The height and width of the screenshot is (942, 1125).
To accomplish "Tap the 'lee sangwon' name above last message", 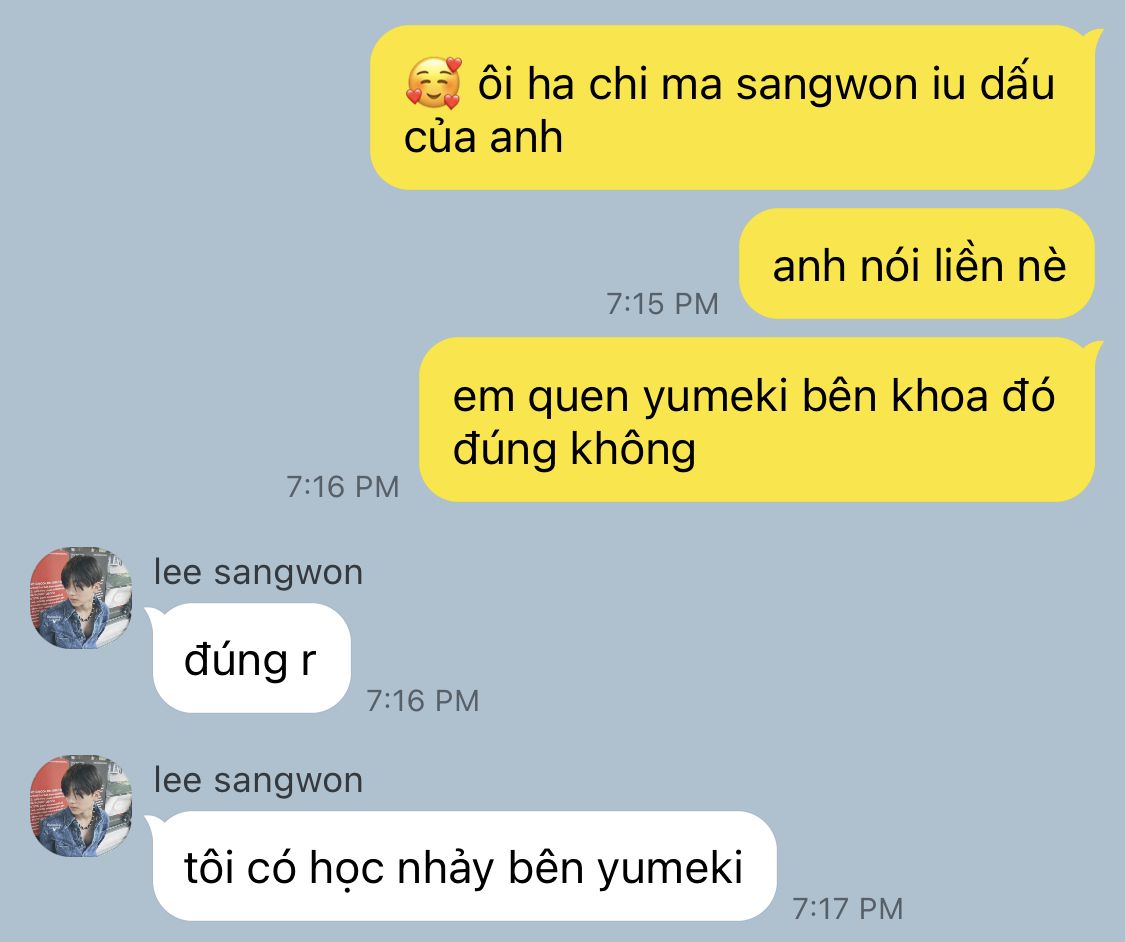I will (x=258, y=780).
